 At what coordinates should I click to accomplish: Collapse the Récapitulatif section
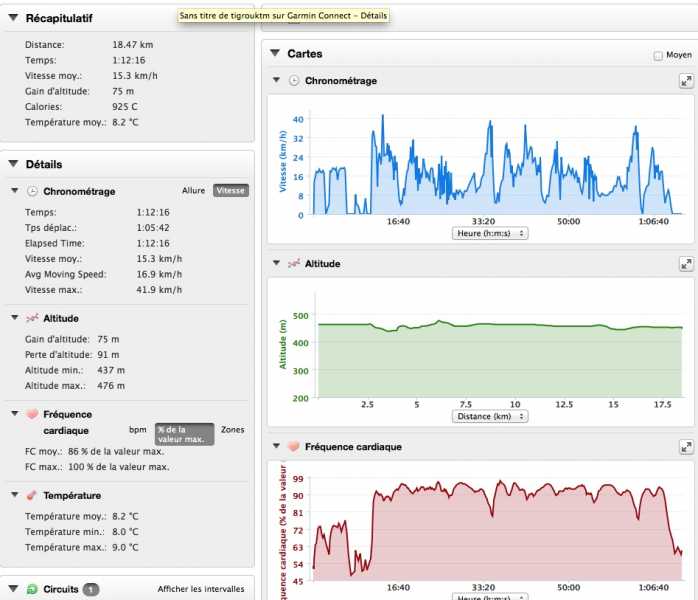[13, 18]
